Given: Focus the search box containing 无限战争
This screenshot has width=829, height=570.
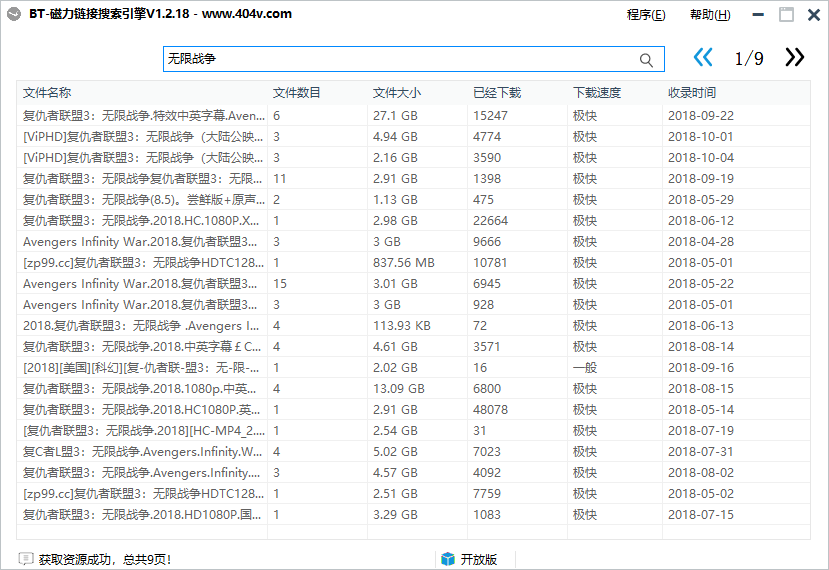Looking at the screenshot, I should pos(400,60).
